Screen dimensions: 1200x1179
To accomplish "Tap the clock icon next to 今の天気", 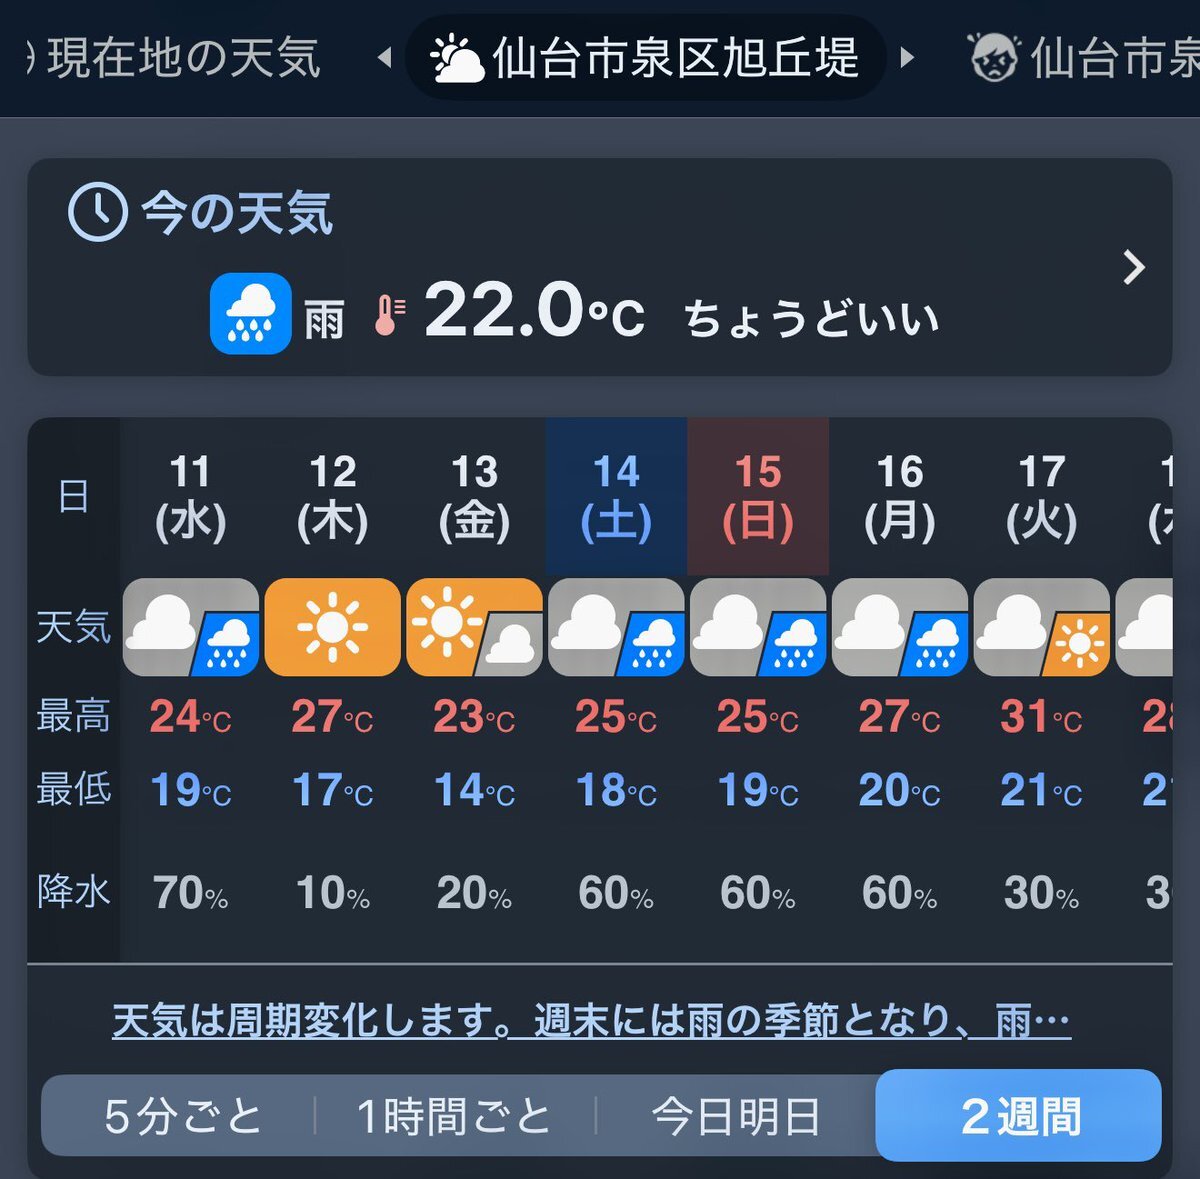I will (97, 212).
